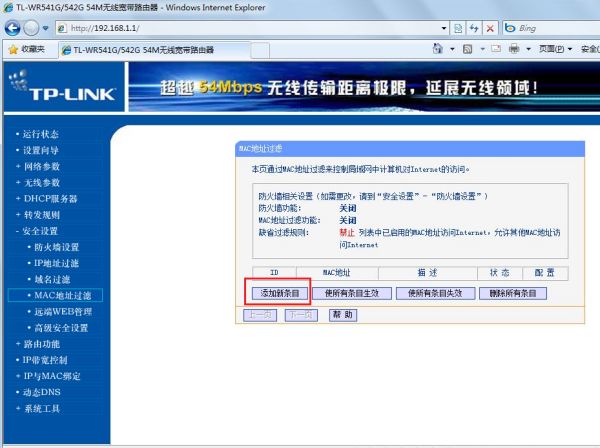Image resolution: width=600 pixels, height=448 pixels.
Task: Click the 配置 column header
Action: coord(544,272)
